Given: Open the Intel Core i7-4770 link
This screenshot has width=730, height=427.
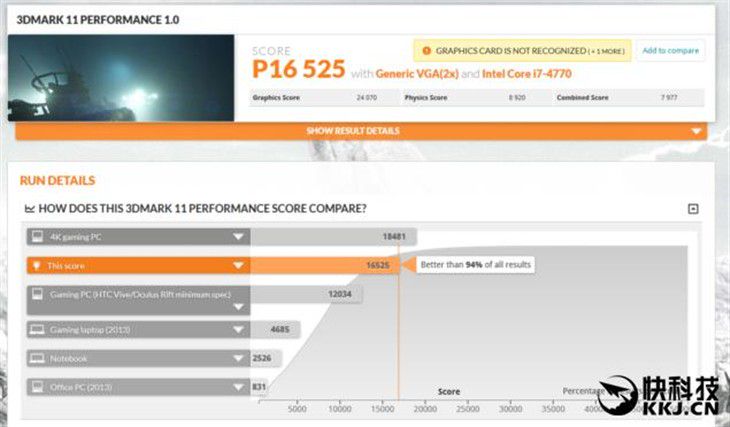Looking at the screenshot, I should coord(527,74).
